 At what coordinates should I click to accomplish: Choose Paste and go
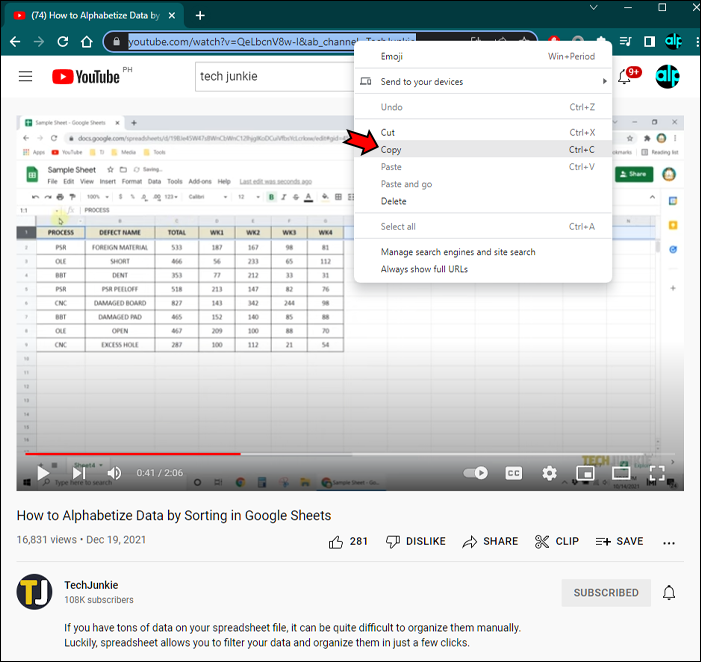click(x=483, y=184)
